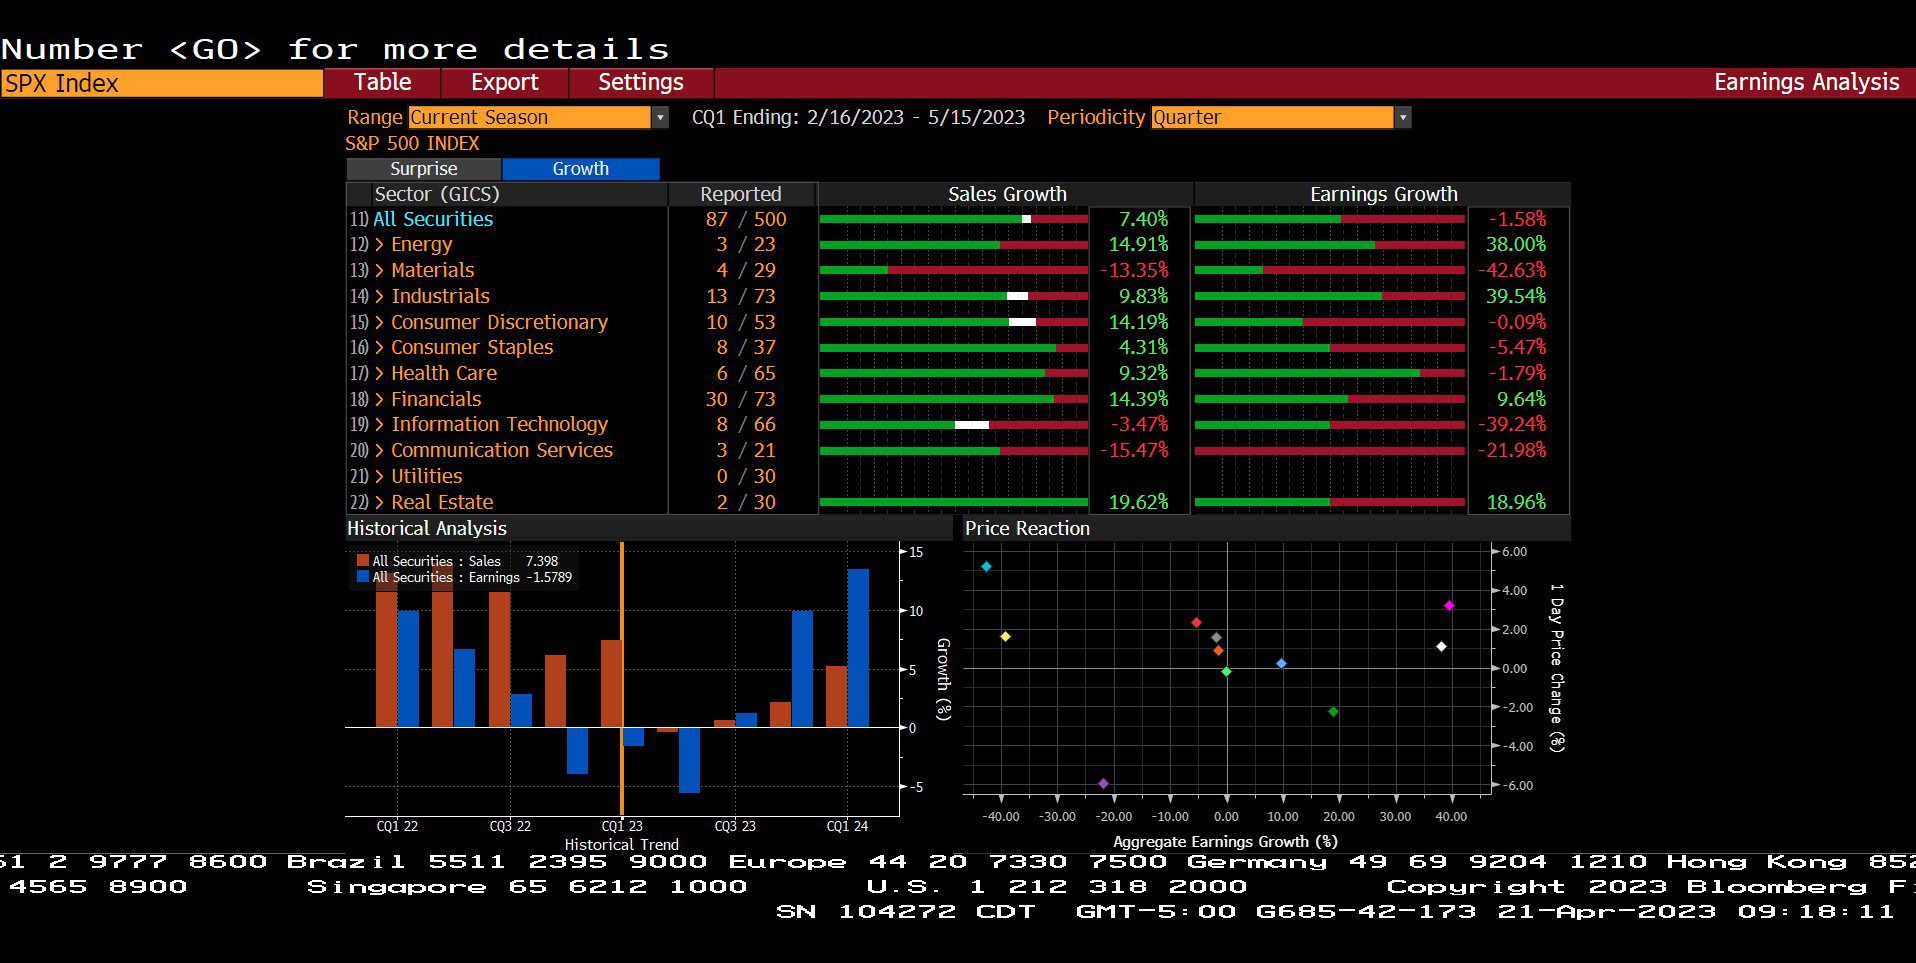1916x963 pixels.
Task: Click the 7.40% All Securities sales growth
Action: click(x=1143, y=219)
